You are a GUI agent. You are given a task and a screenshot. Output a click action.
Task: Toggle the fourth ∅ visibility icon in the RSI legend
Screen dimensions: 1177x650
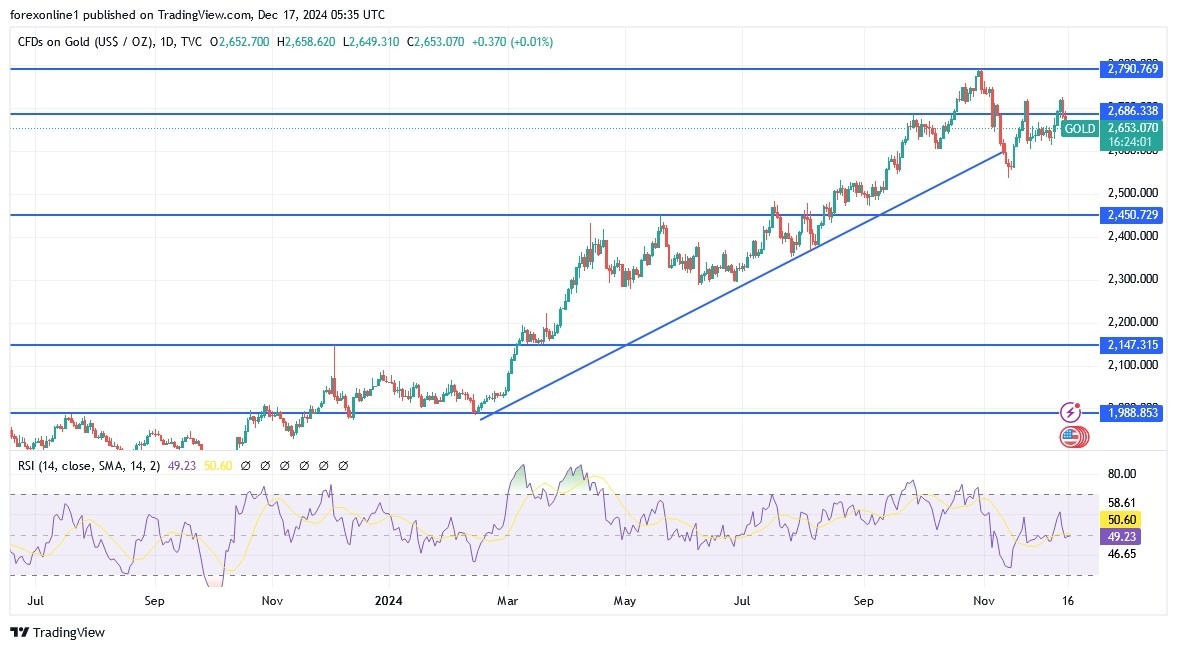pos(304,466)
